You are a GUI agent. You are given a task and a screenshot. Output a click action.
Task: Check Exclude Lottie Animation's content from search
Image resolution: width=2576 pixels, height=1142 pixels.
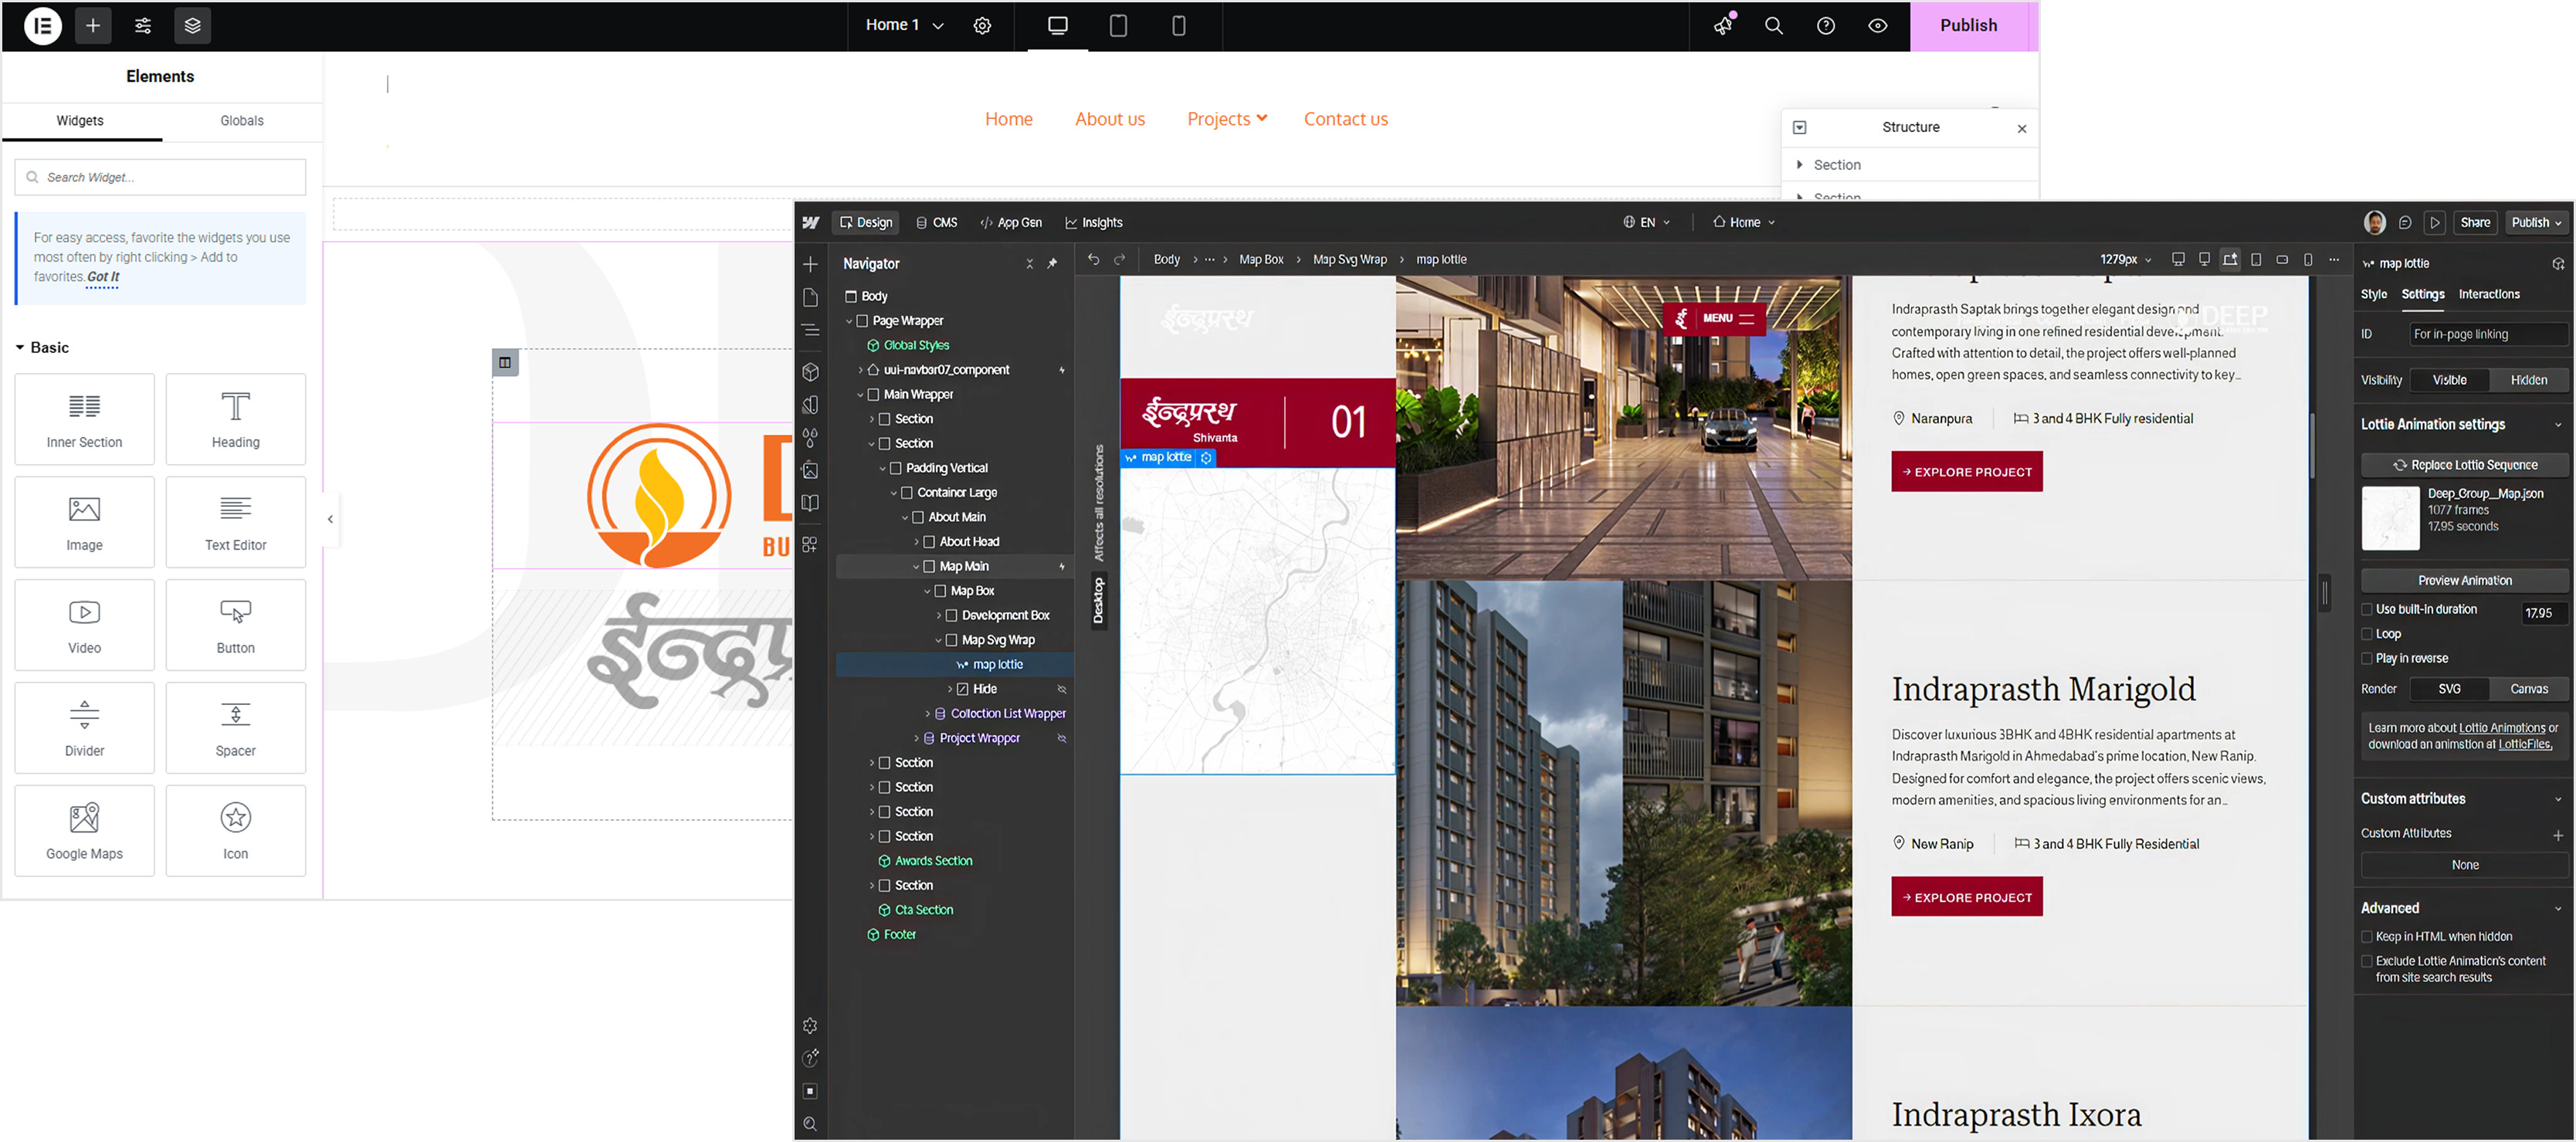2367,961
